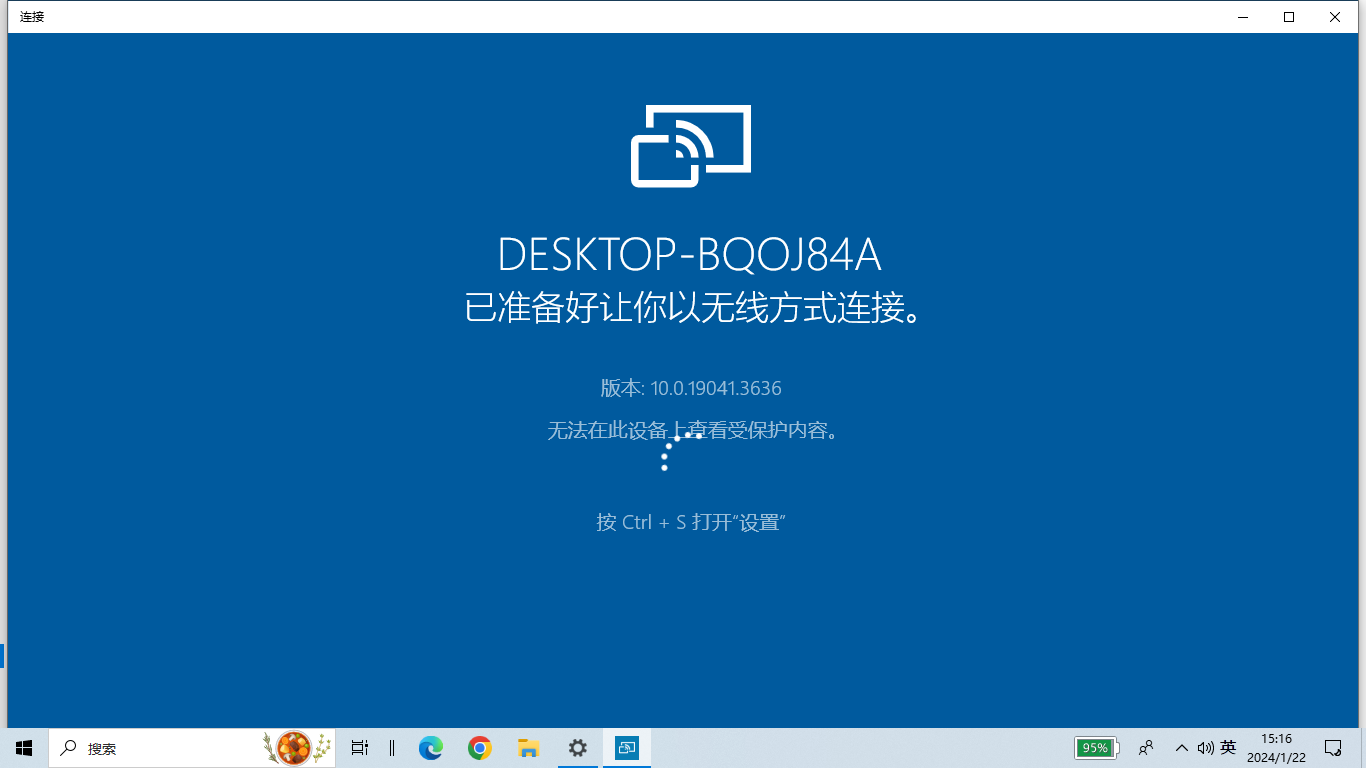Maximize the 连接 window

click(1289, 17)
